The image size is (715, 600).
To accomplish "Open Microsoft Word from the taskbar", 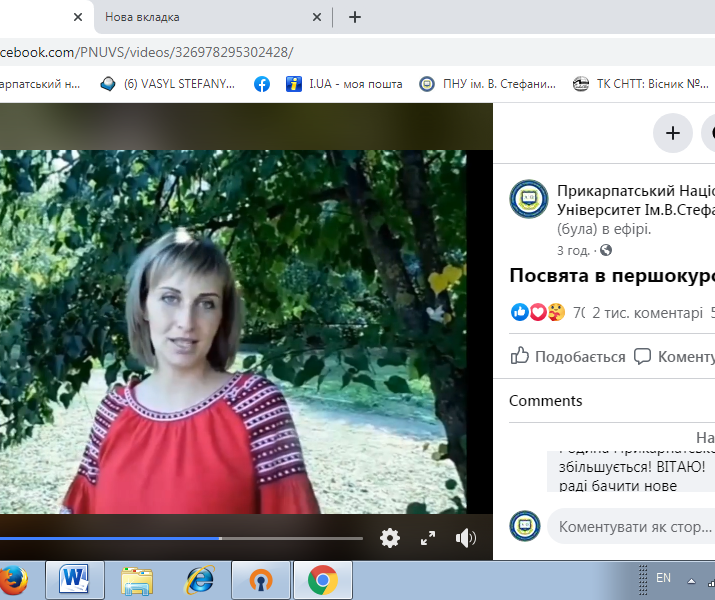I will pyautogui.click(x=75, y=580).
